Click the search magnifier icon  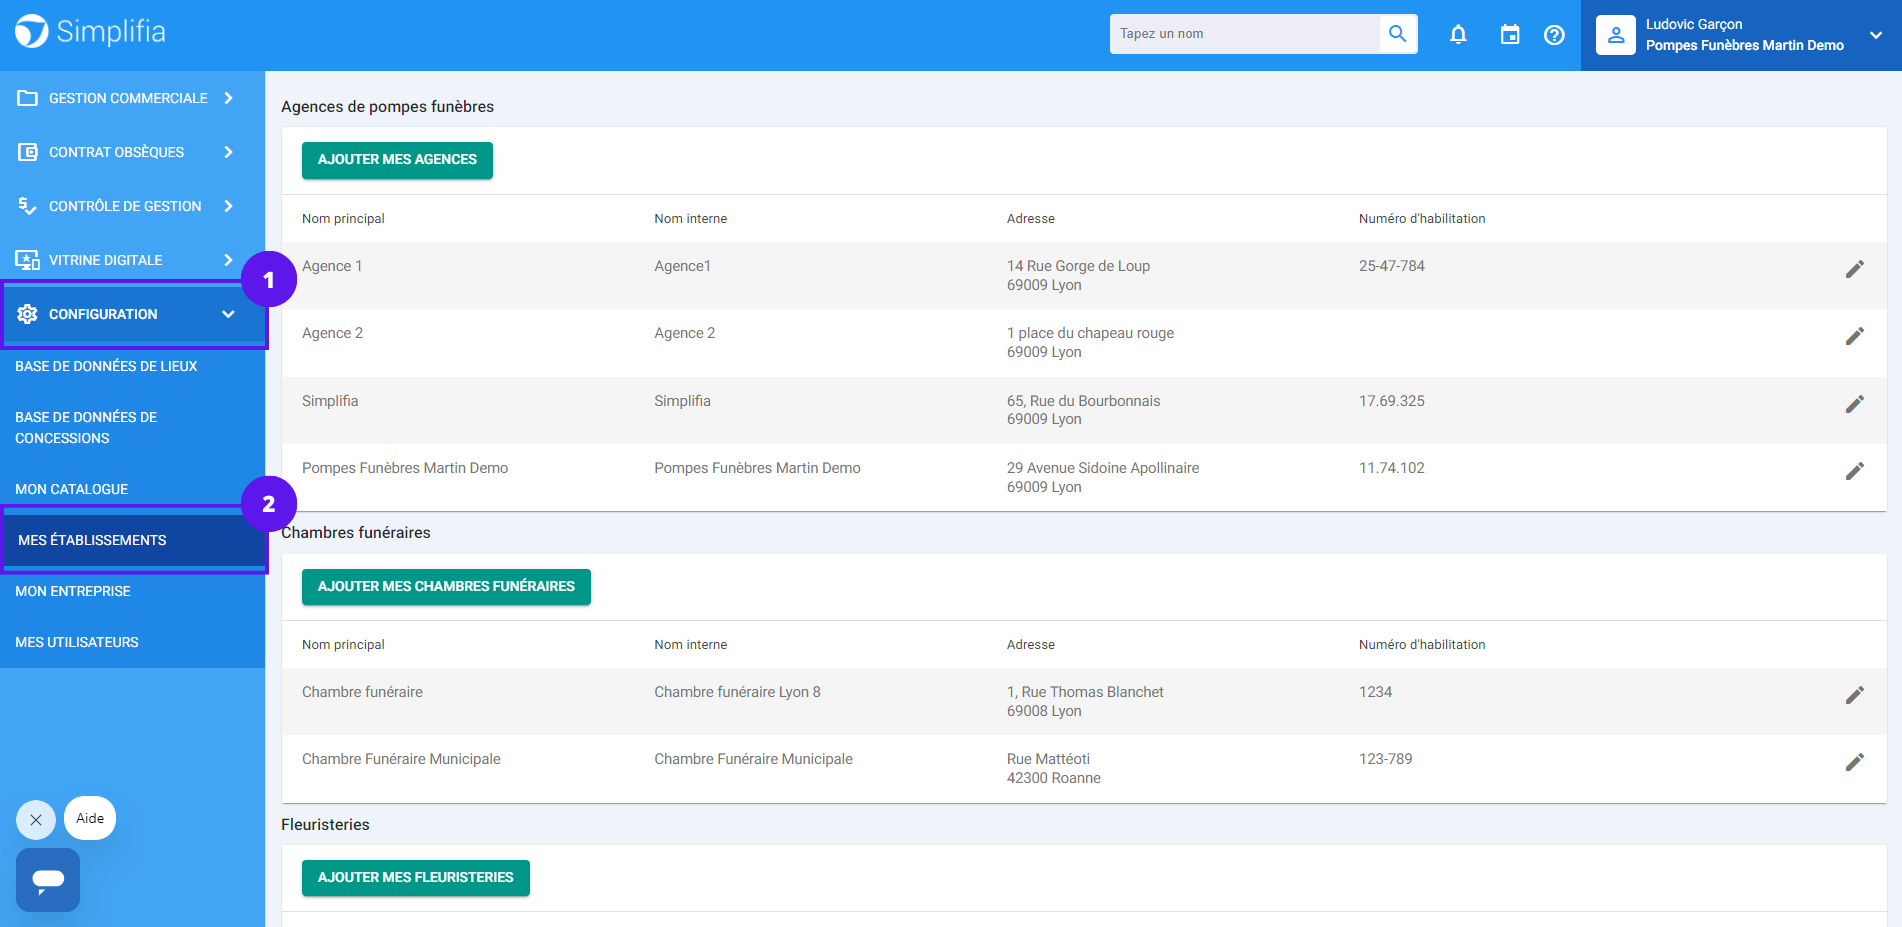click(1398, 34)
